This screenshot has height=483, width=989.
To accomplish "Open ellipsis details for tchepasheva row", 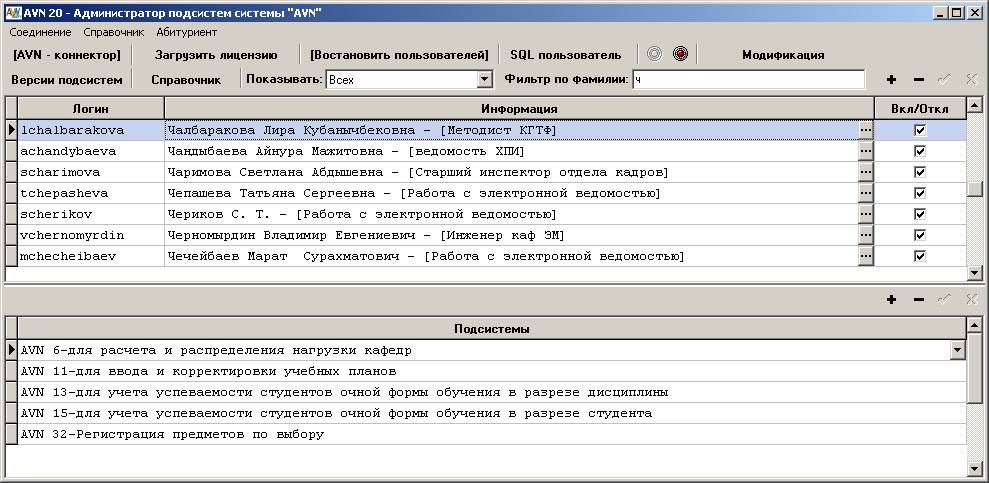I will [x=866, y=193].
